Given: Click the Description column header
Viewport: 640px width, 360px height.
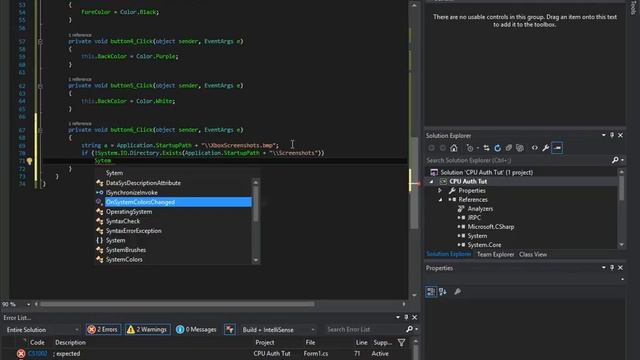Looking at the screenshot, I should click(x=70, y=342).
